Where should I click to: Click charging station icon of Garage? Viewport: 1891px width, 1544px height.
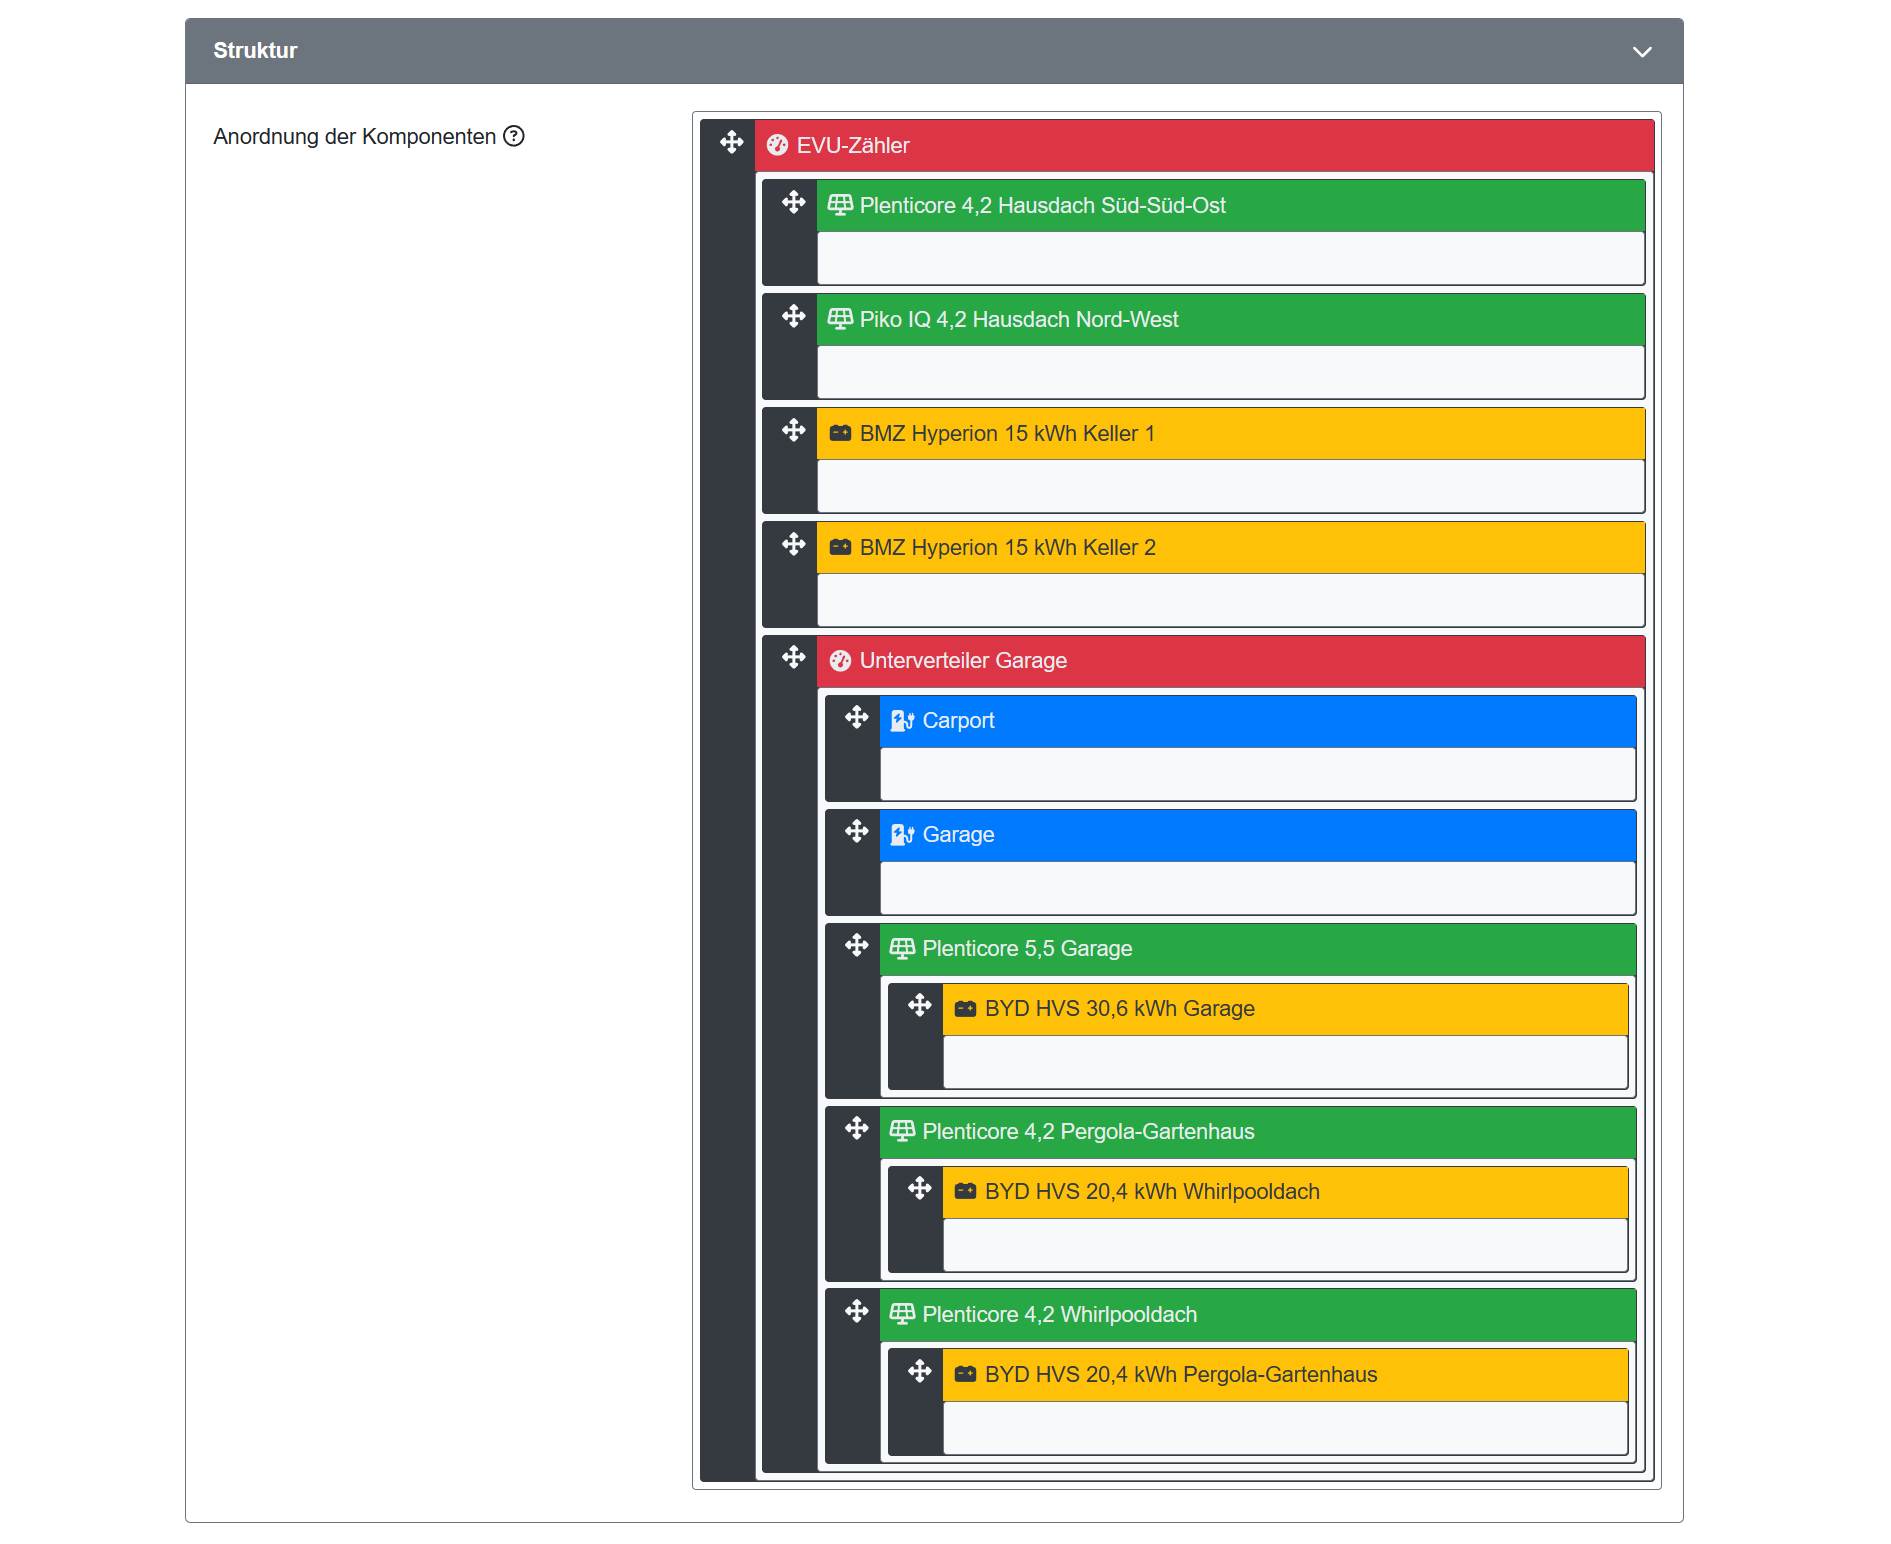pyautogui.click(x=903, y=835)
